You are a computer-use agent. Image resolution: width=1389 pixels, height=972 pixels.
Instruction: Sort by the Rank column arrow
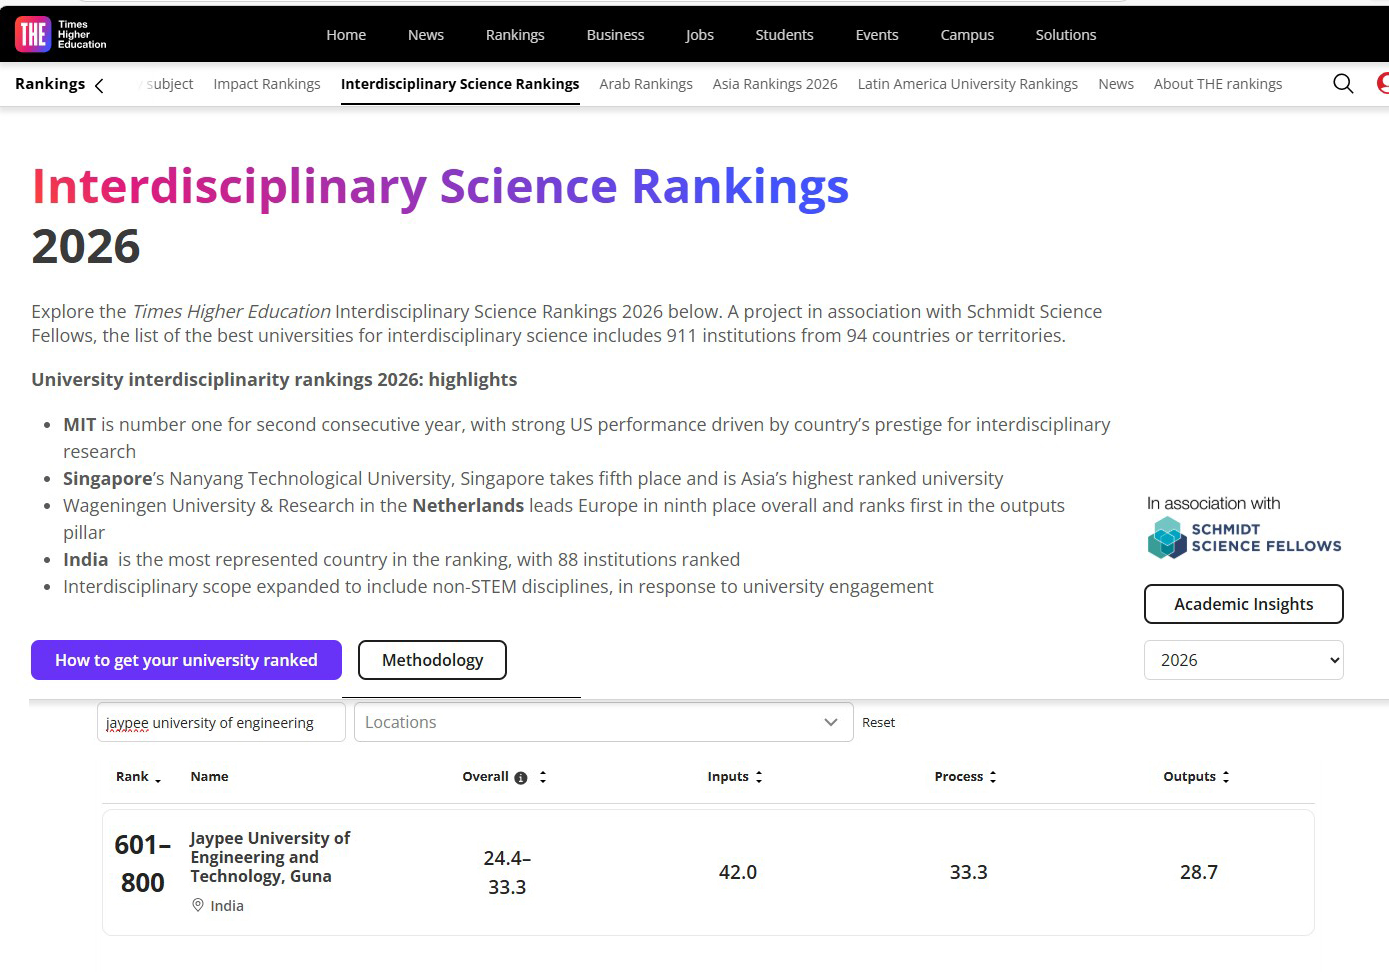(158, 779)
